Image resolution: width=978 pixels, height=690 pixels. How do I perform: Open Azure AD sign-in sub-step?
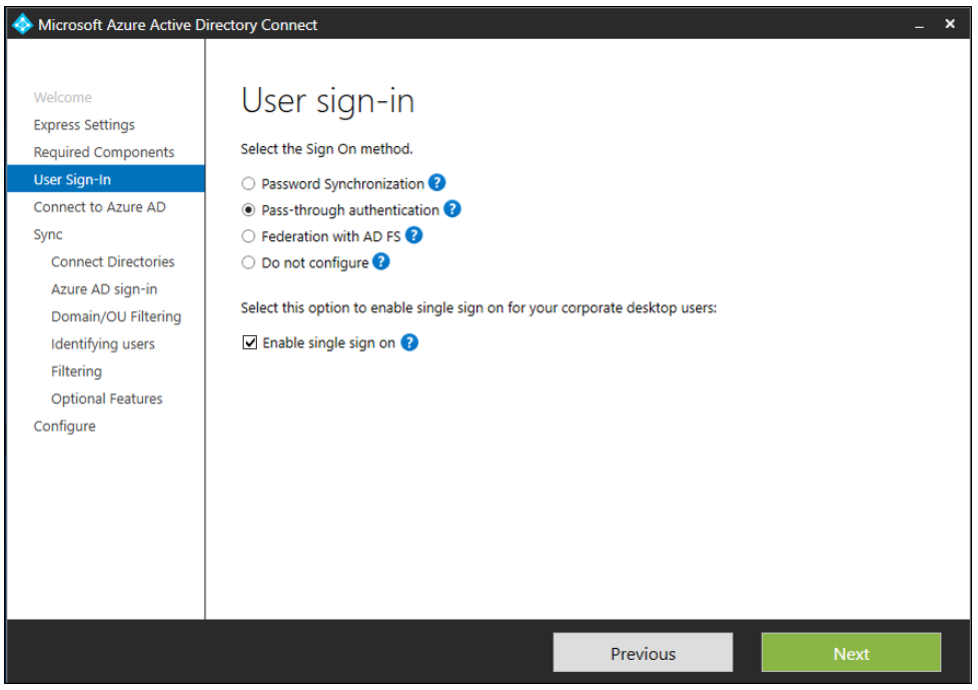(x=104, y=289)
